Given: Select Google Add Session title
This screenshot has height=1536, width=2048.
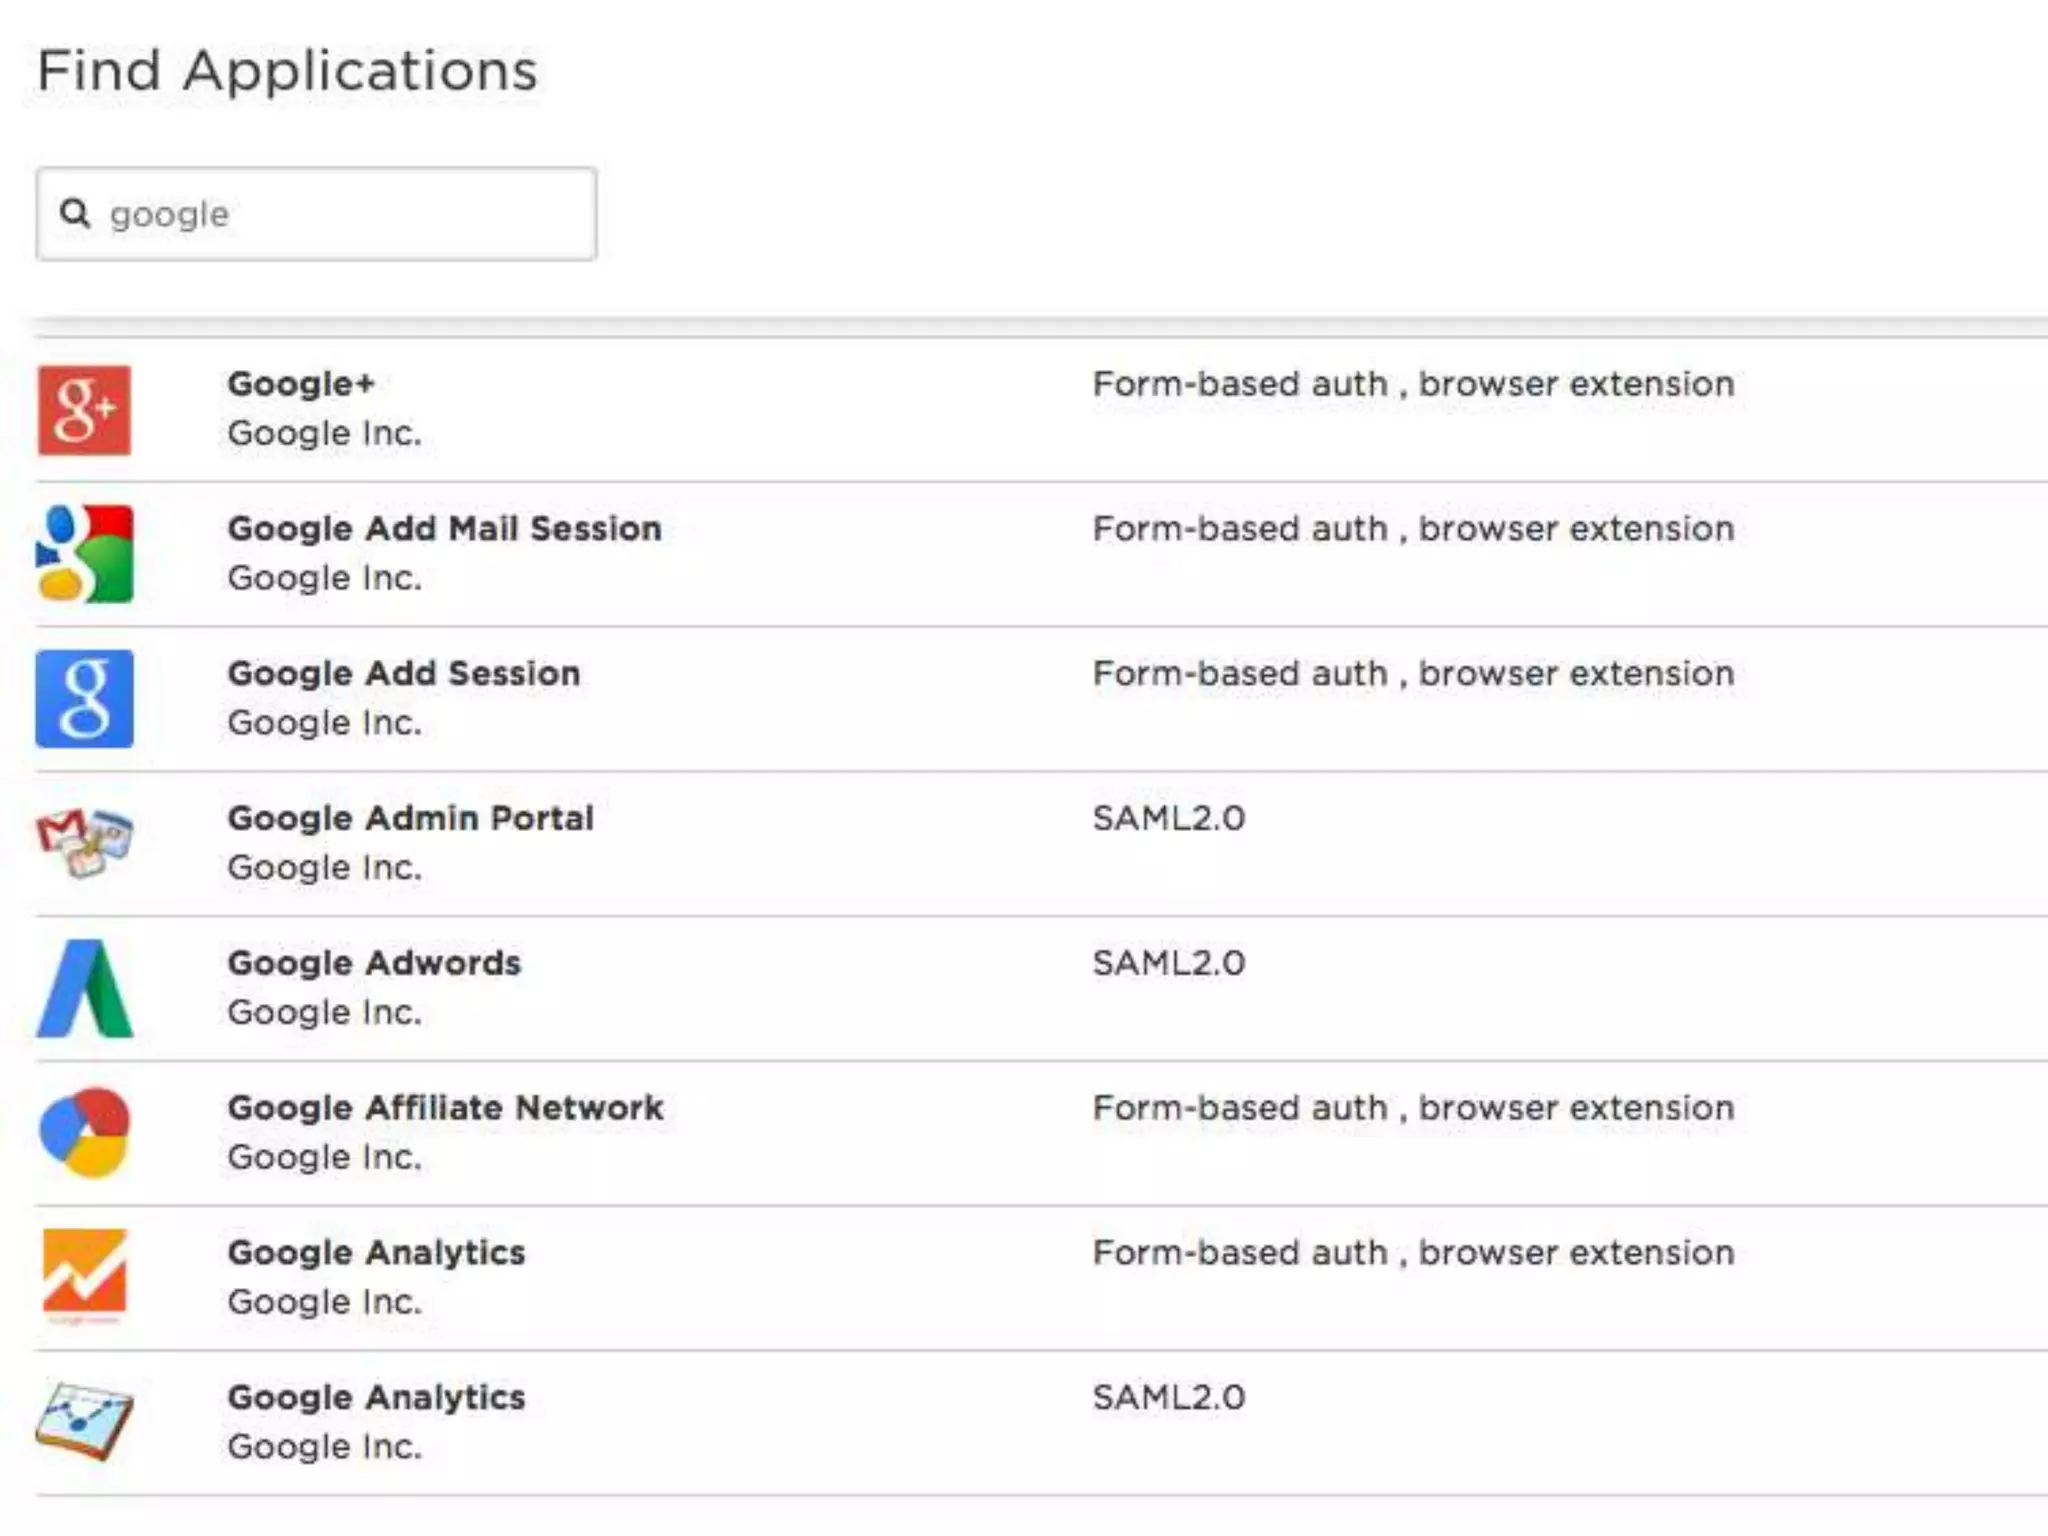Looking at the screenshot, I should pos(403,673).
